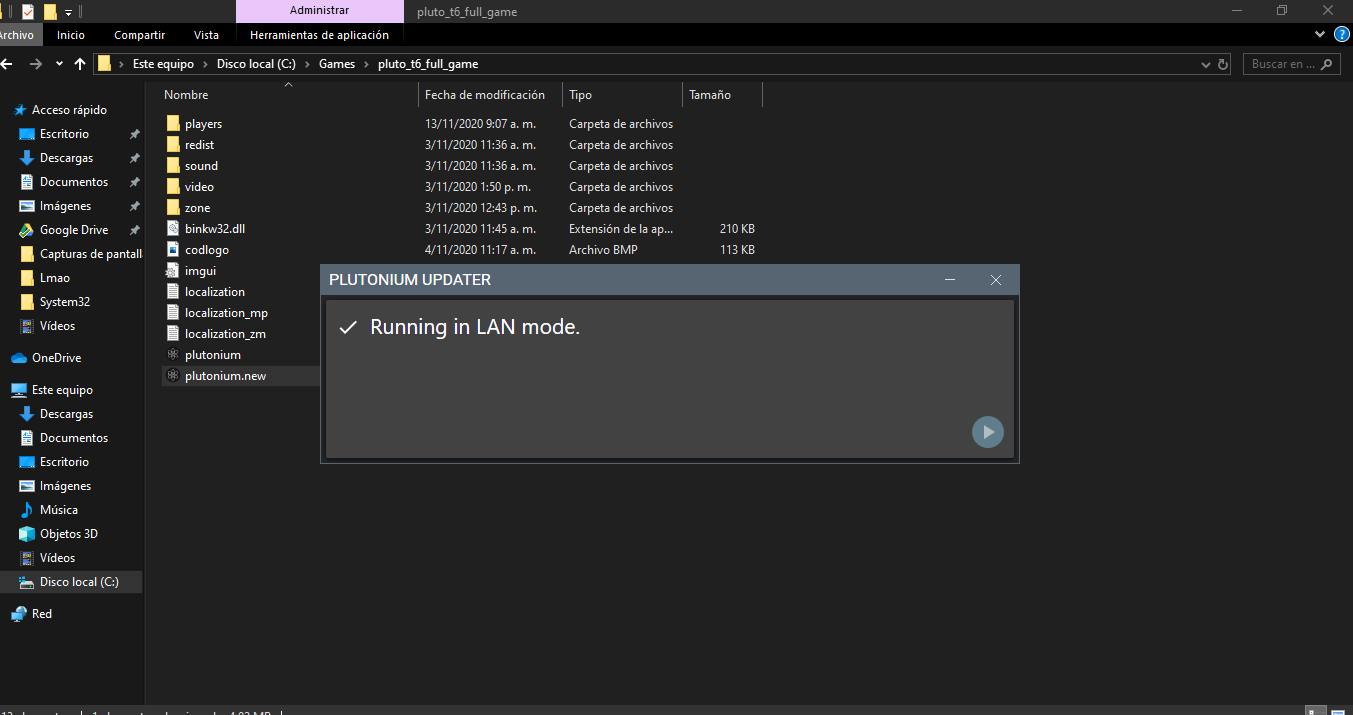Image resolution: width=1353 pixels, height=715 pixels.
Task: Open recent locations dropdown
Action: (x=59, y=64)
